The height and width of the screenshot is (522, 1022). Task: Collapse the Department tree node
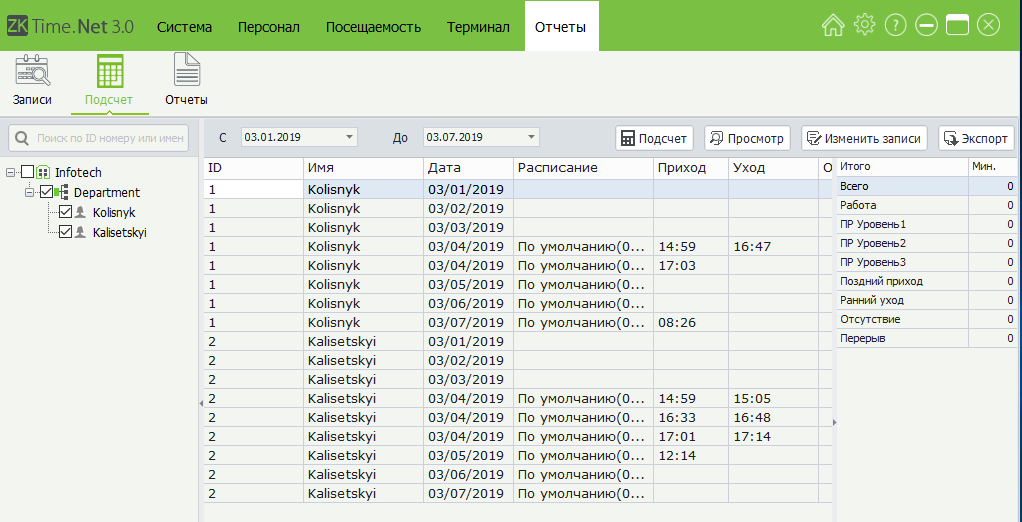click(x=30, y=192)
